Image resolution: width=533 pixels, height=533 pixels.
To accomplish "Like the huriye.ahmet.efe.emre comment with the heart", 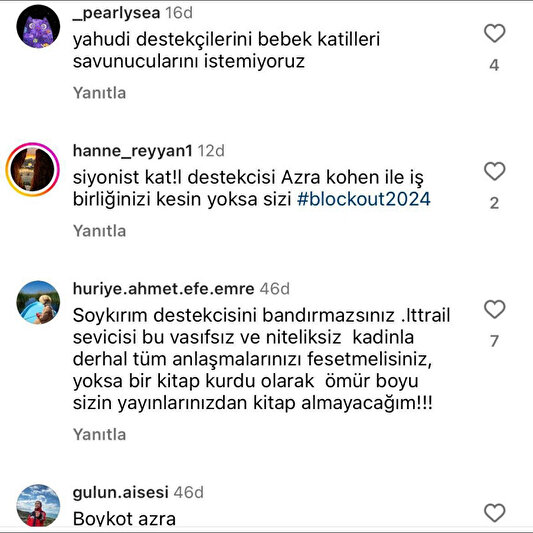I will (x=495, y=309).
